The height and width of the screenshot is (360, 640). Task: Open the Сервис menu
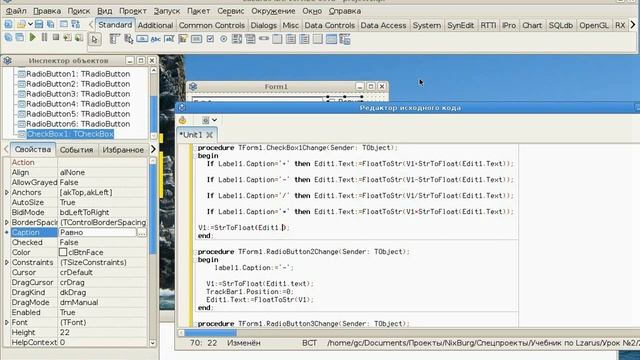(x=231, y=11)
